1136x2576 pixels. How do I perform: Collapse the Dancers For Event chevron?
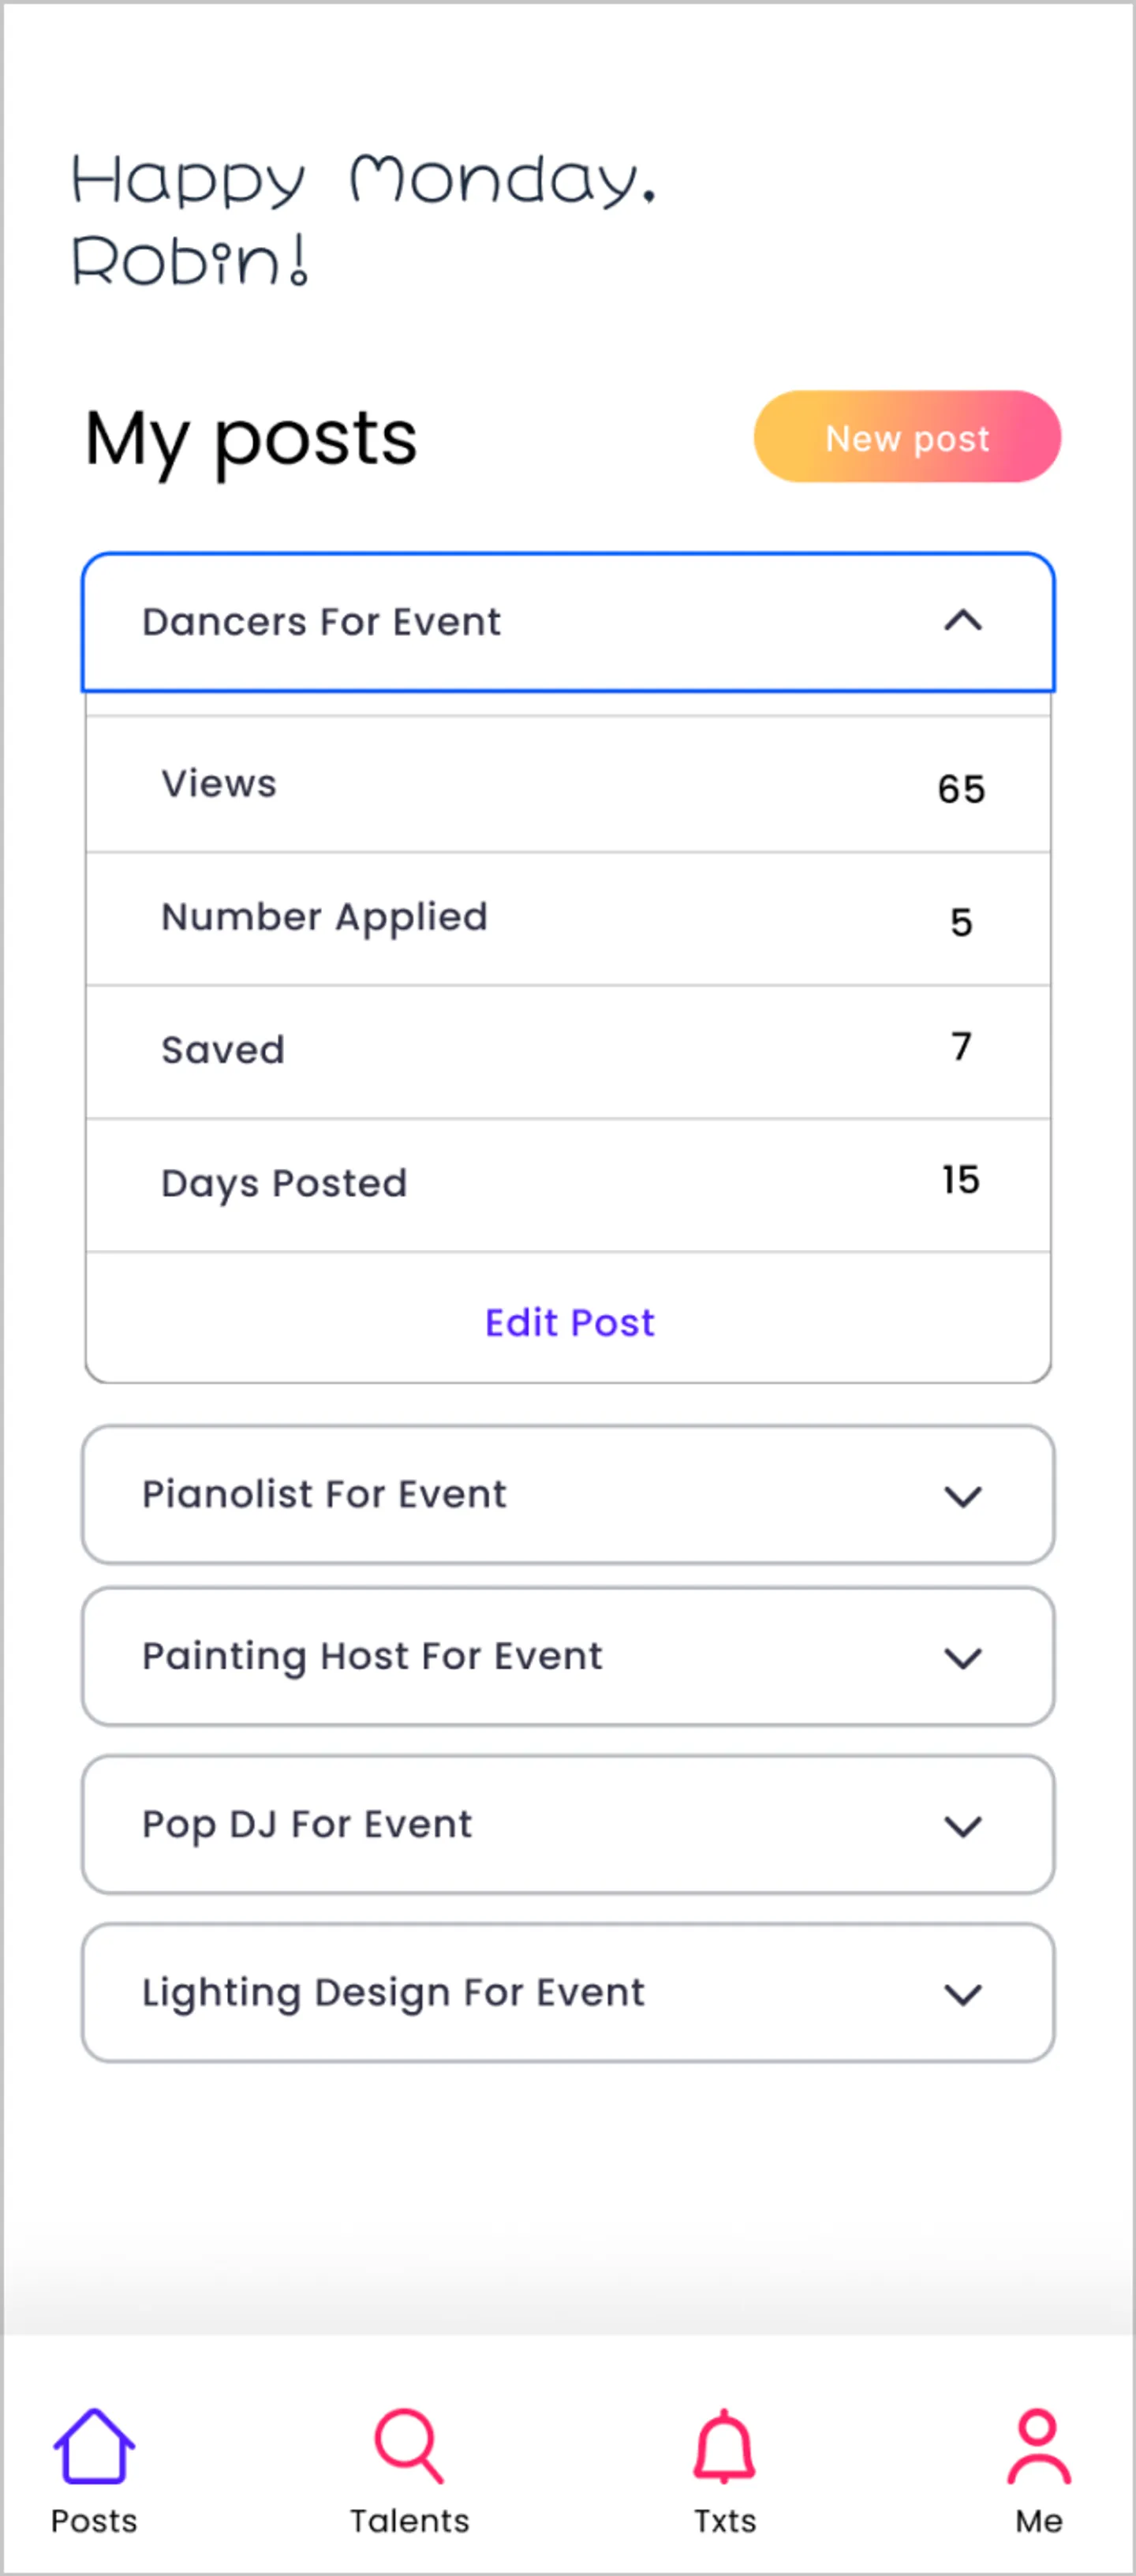[x=962, y=621]
